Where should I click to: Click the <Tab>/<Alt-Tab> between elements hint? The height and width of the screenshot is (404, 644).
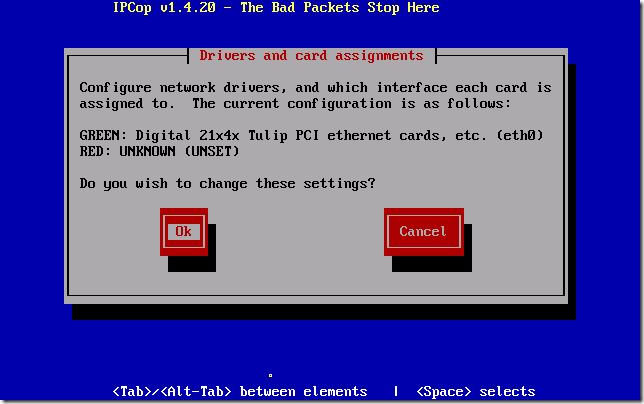pyautogui.click(x=240, y=391)
